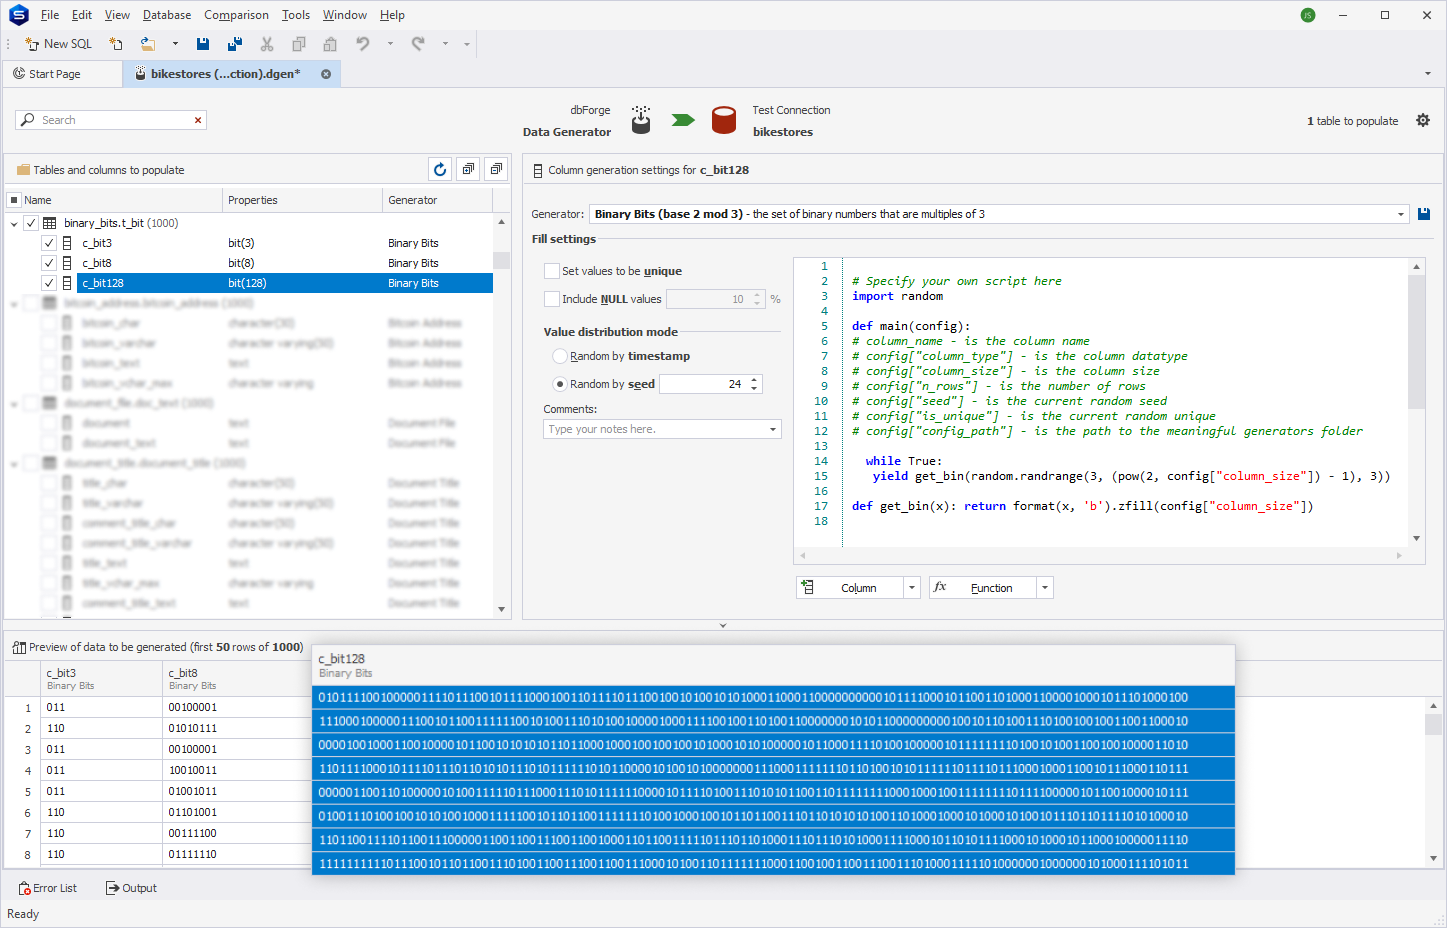Open the Function button dropdown arrow
This screenshot has width=1447, height=928.
click(1045, 588)
